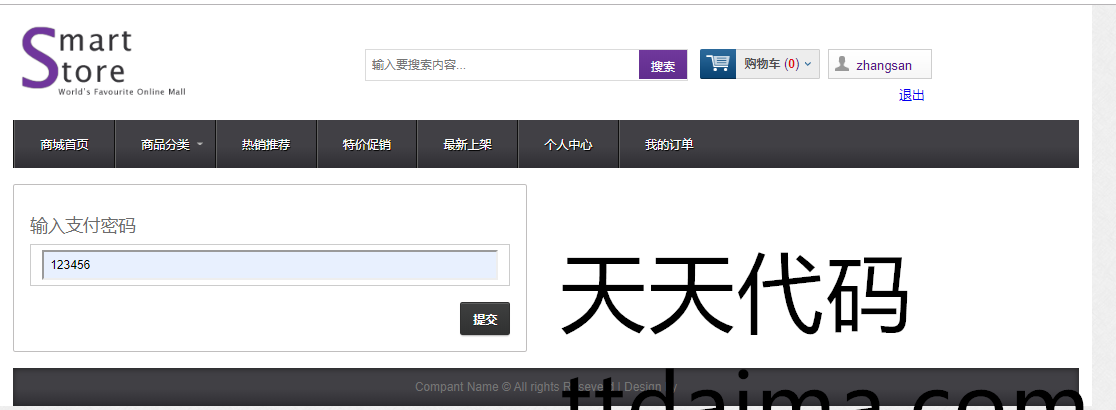The height and width of the screenshot is (410, 1116).
Task: Select the 特价促销 navigation item
Action: pyautogui.click(x=367, y=145)
